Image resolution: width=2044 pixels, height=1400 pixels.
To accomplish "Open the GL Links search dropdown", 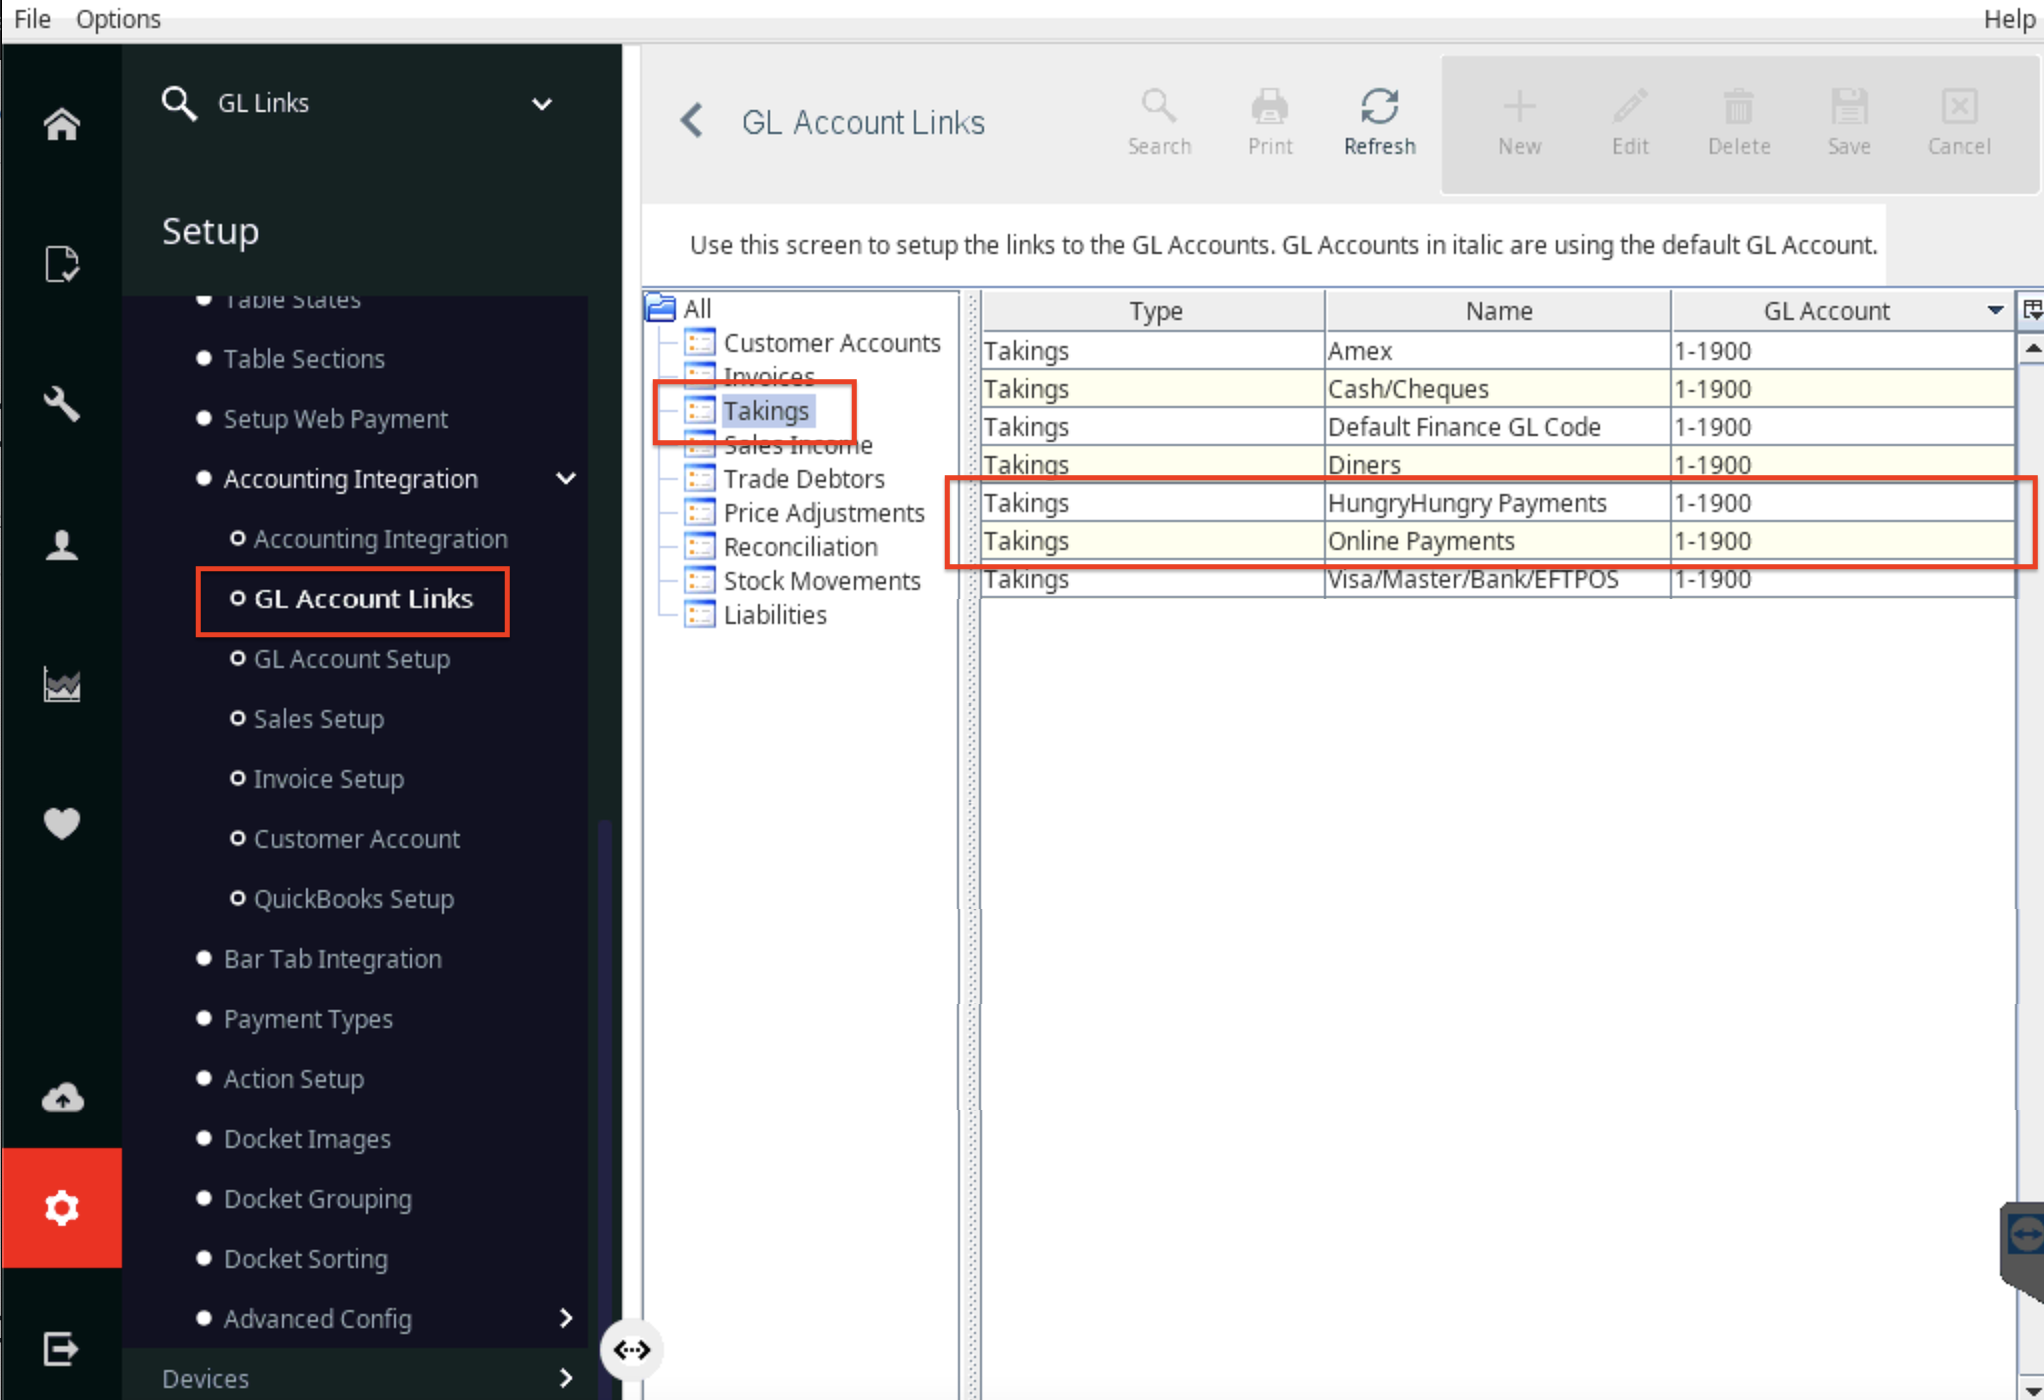I will click(541, 104).
